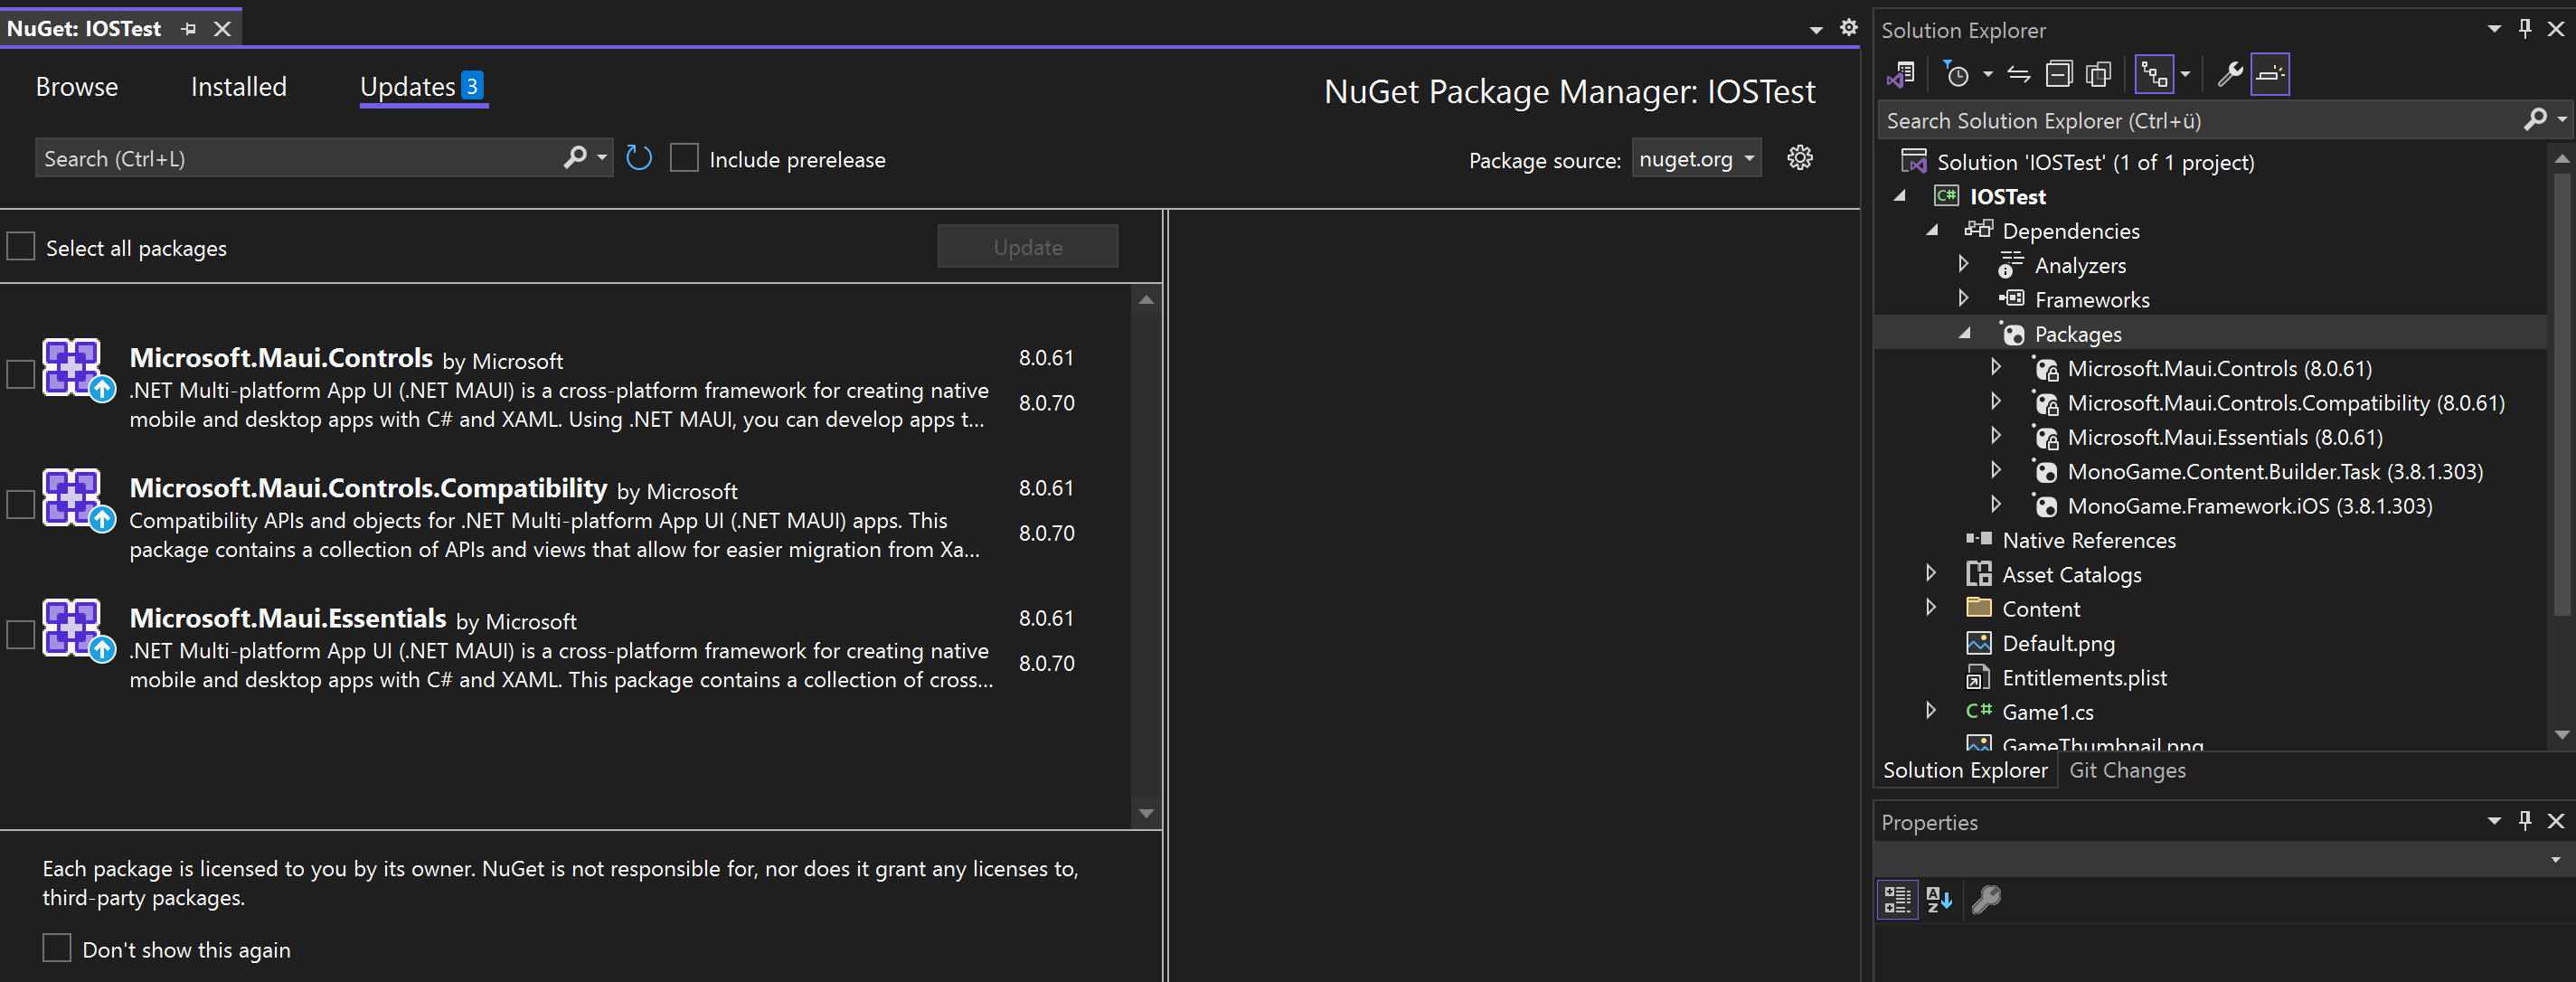2576x982 pixels.
Task: Focus Search Solution Explorer field
Action: [2200, 120]
